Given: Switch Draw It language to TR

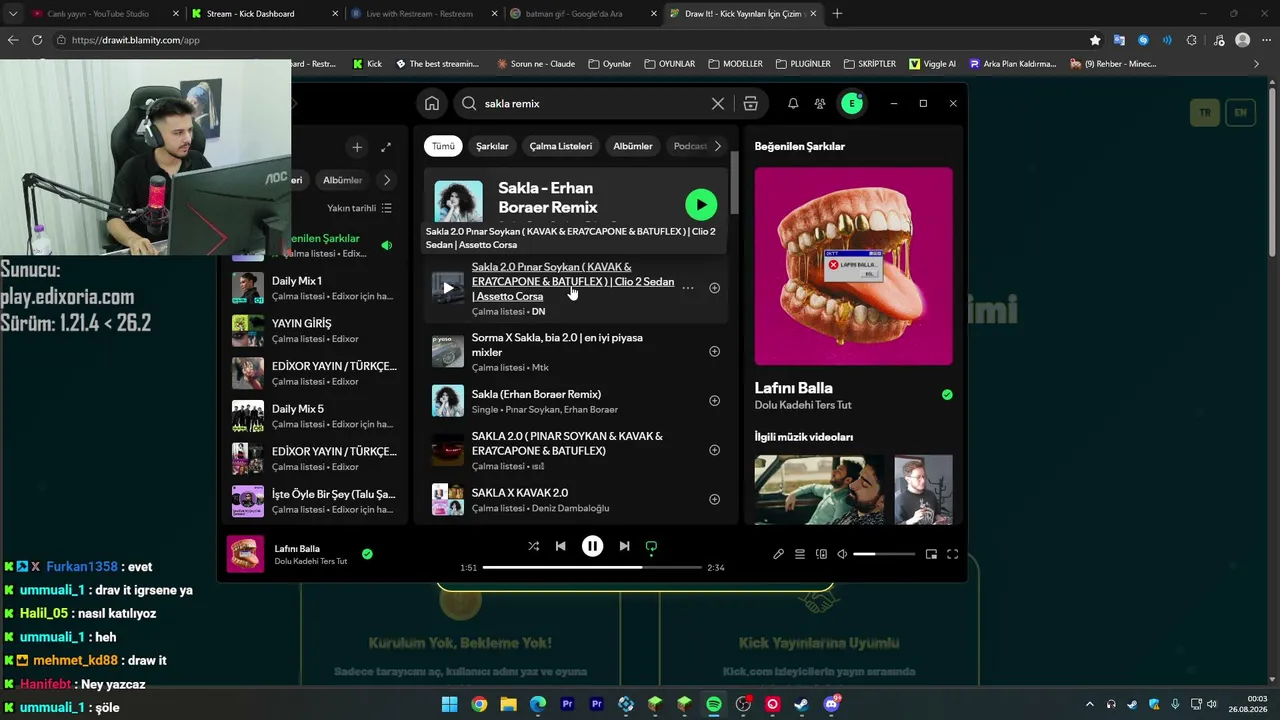Looking at the screenshot, I should [x=1205, y=113].
